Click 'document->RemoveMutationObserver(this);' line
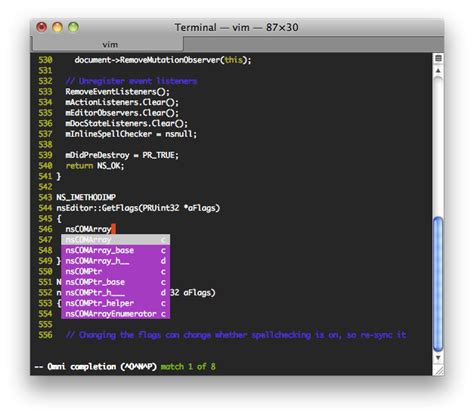 click(x=163, y=60)
